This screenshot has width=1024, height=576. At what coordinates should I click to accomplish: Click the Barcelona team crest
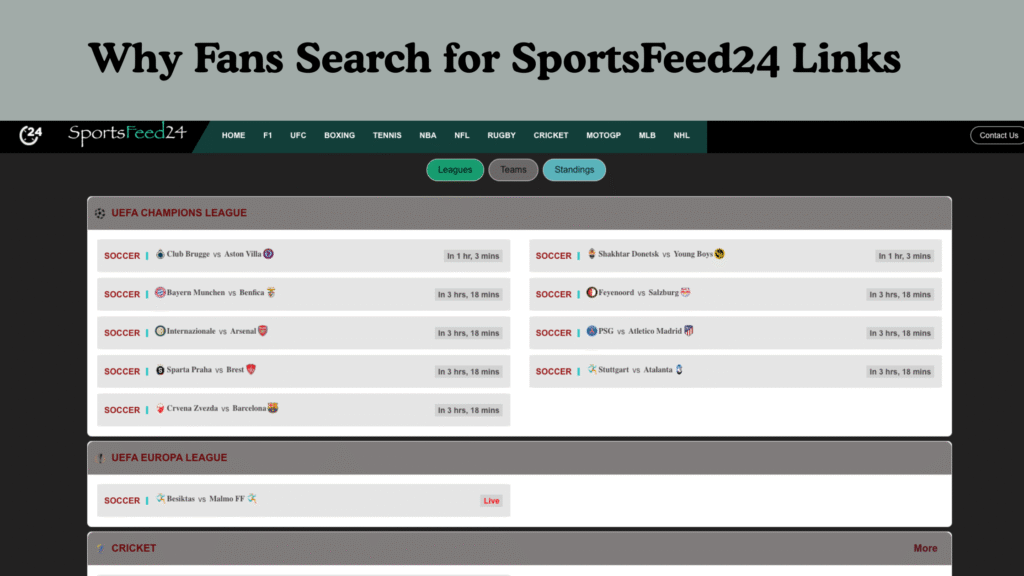[x=273, y=408]
